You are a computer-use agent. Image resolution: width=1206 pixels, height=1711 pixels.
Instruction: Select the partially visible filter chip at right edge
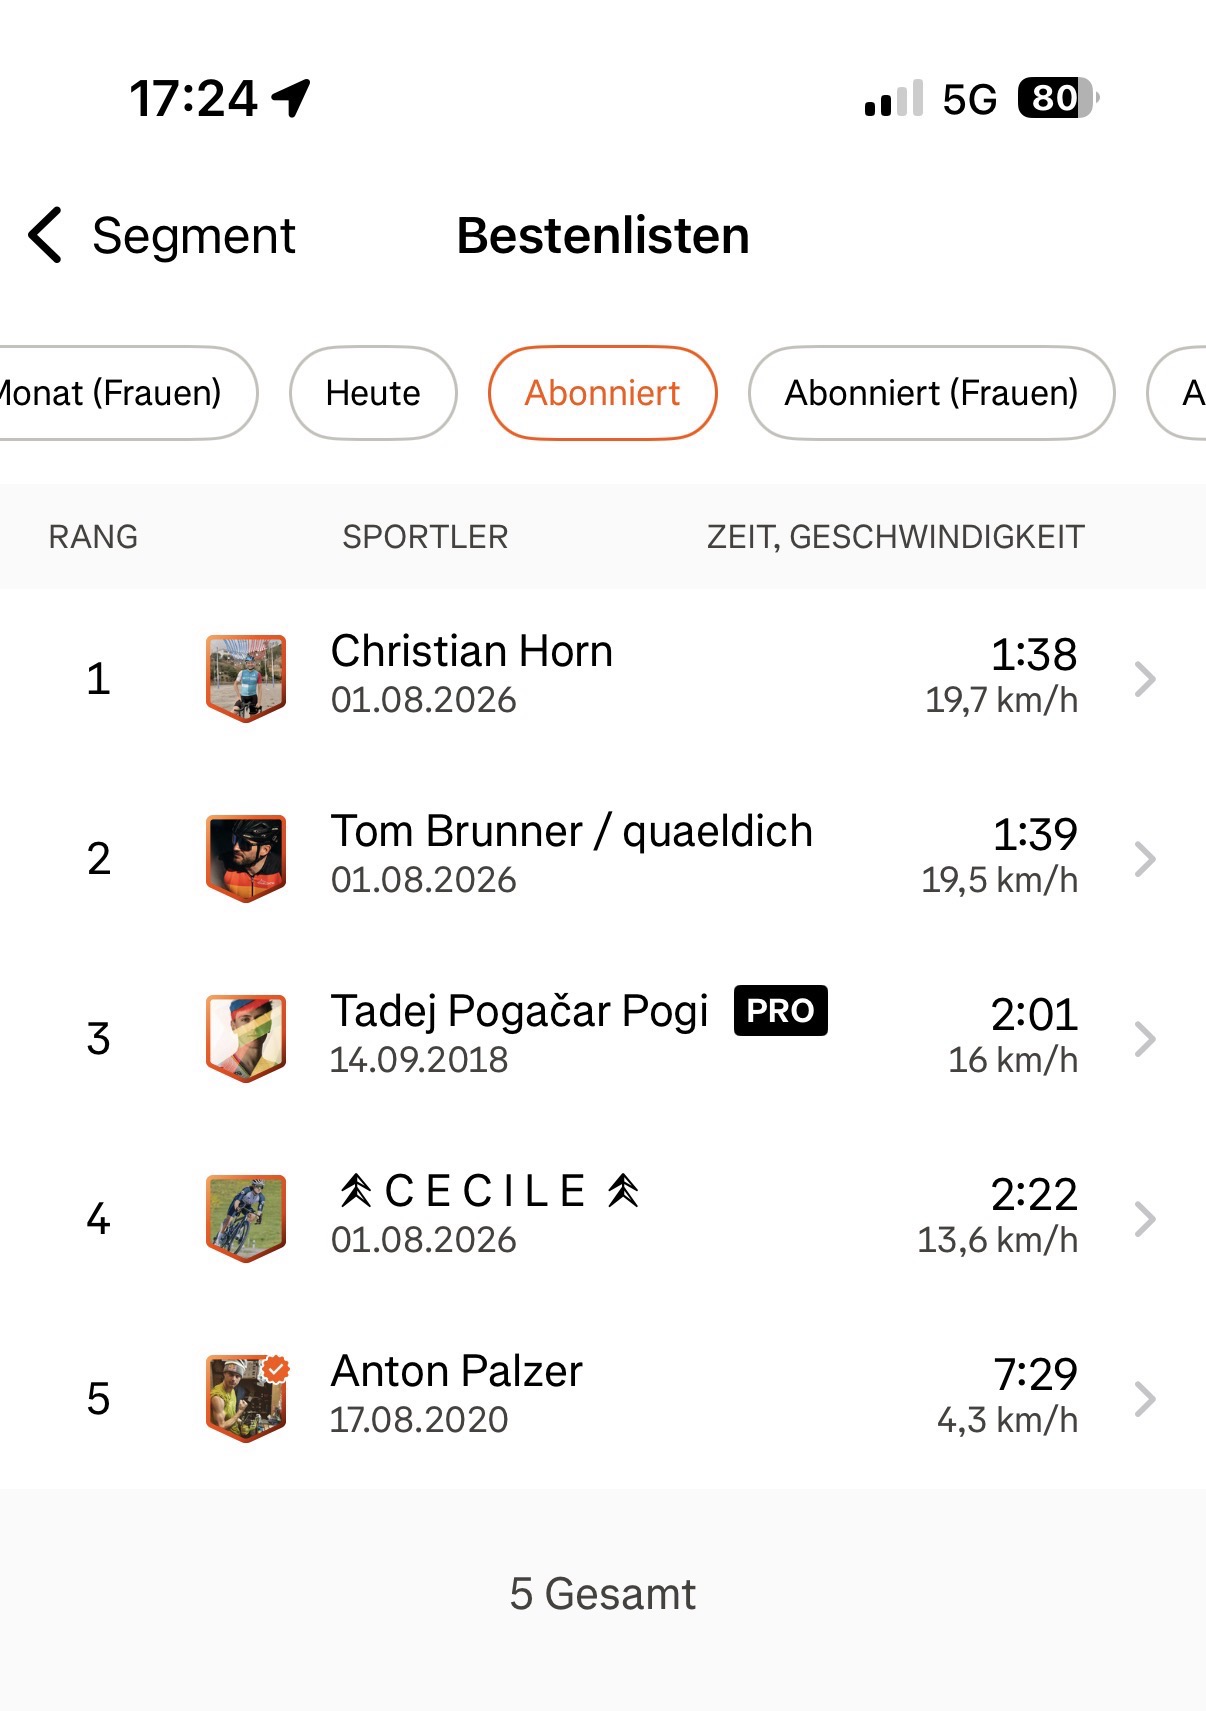1178,393
